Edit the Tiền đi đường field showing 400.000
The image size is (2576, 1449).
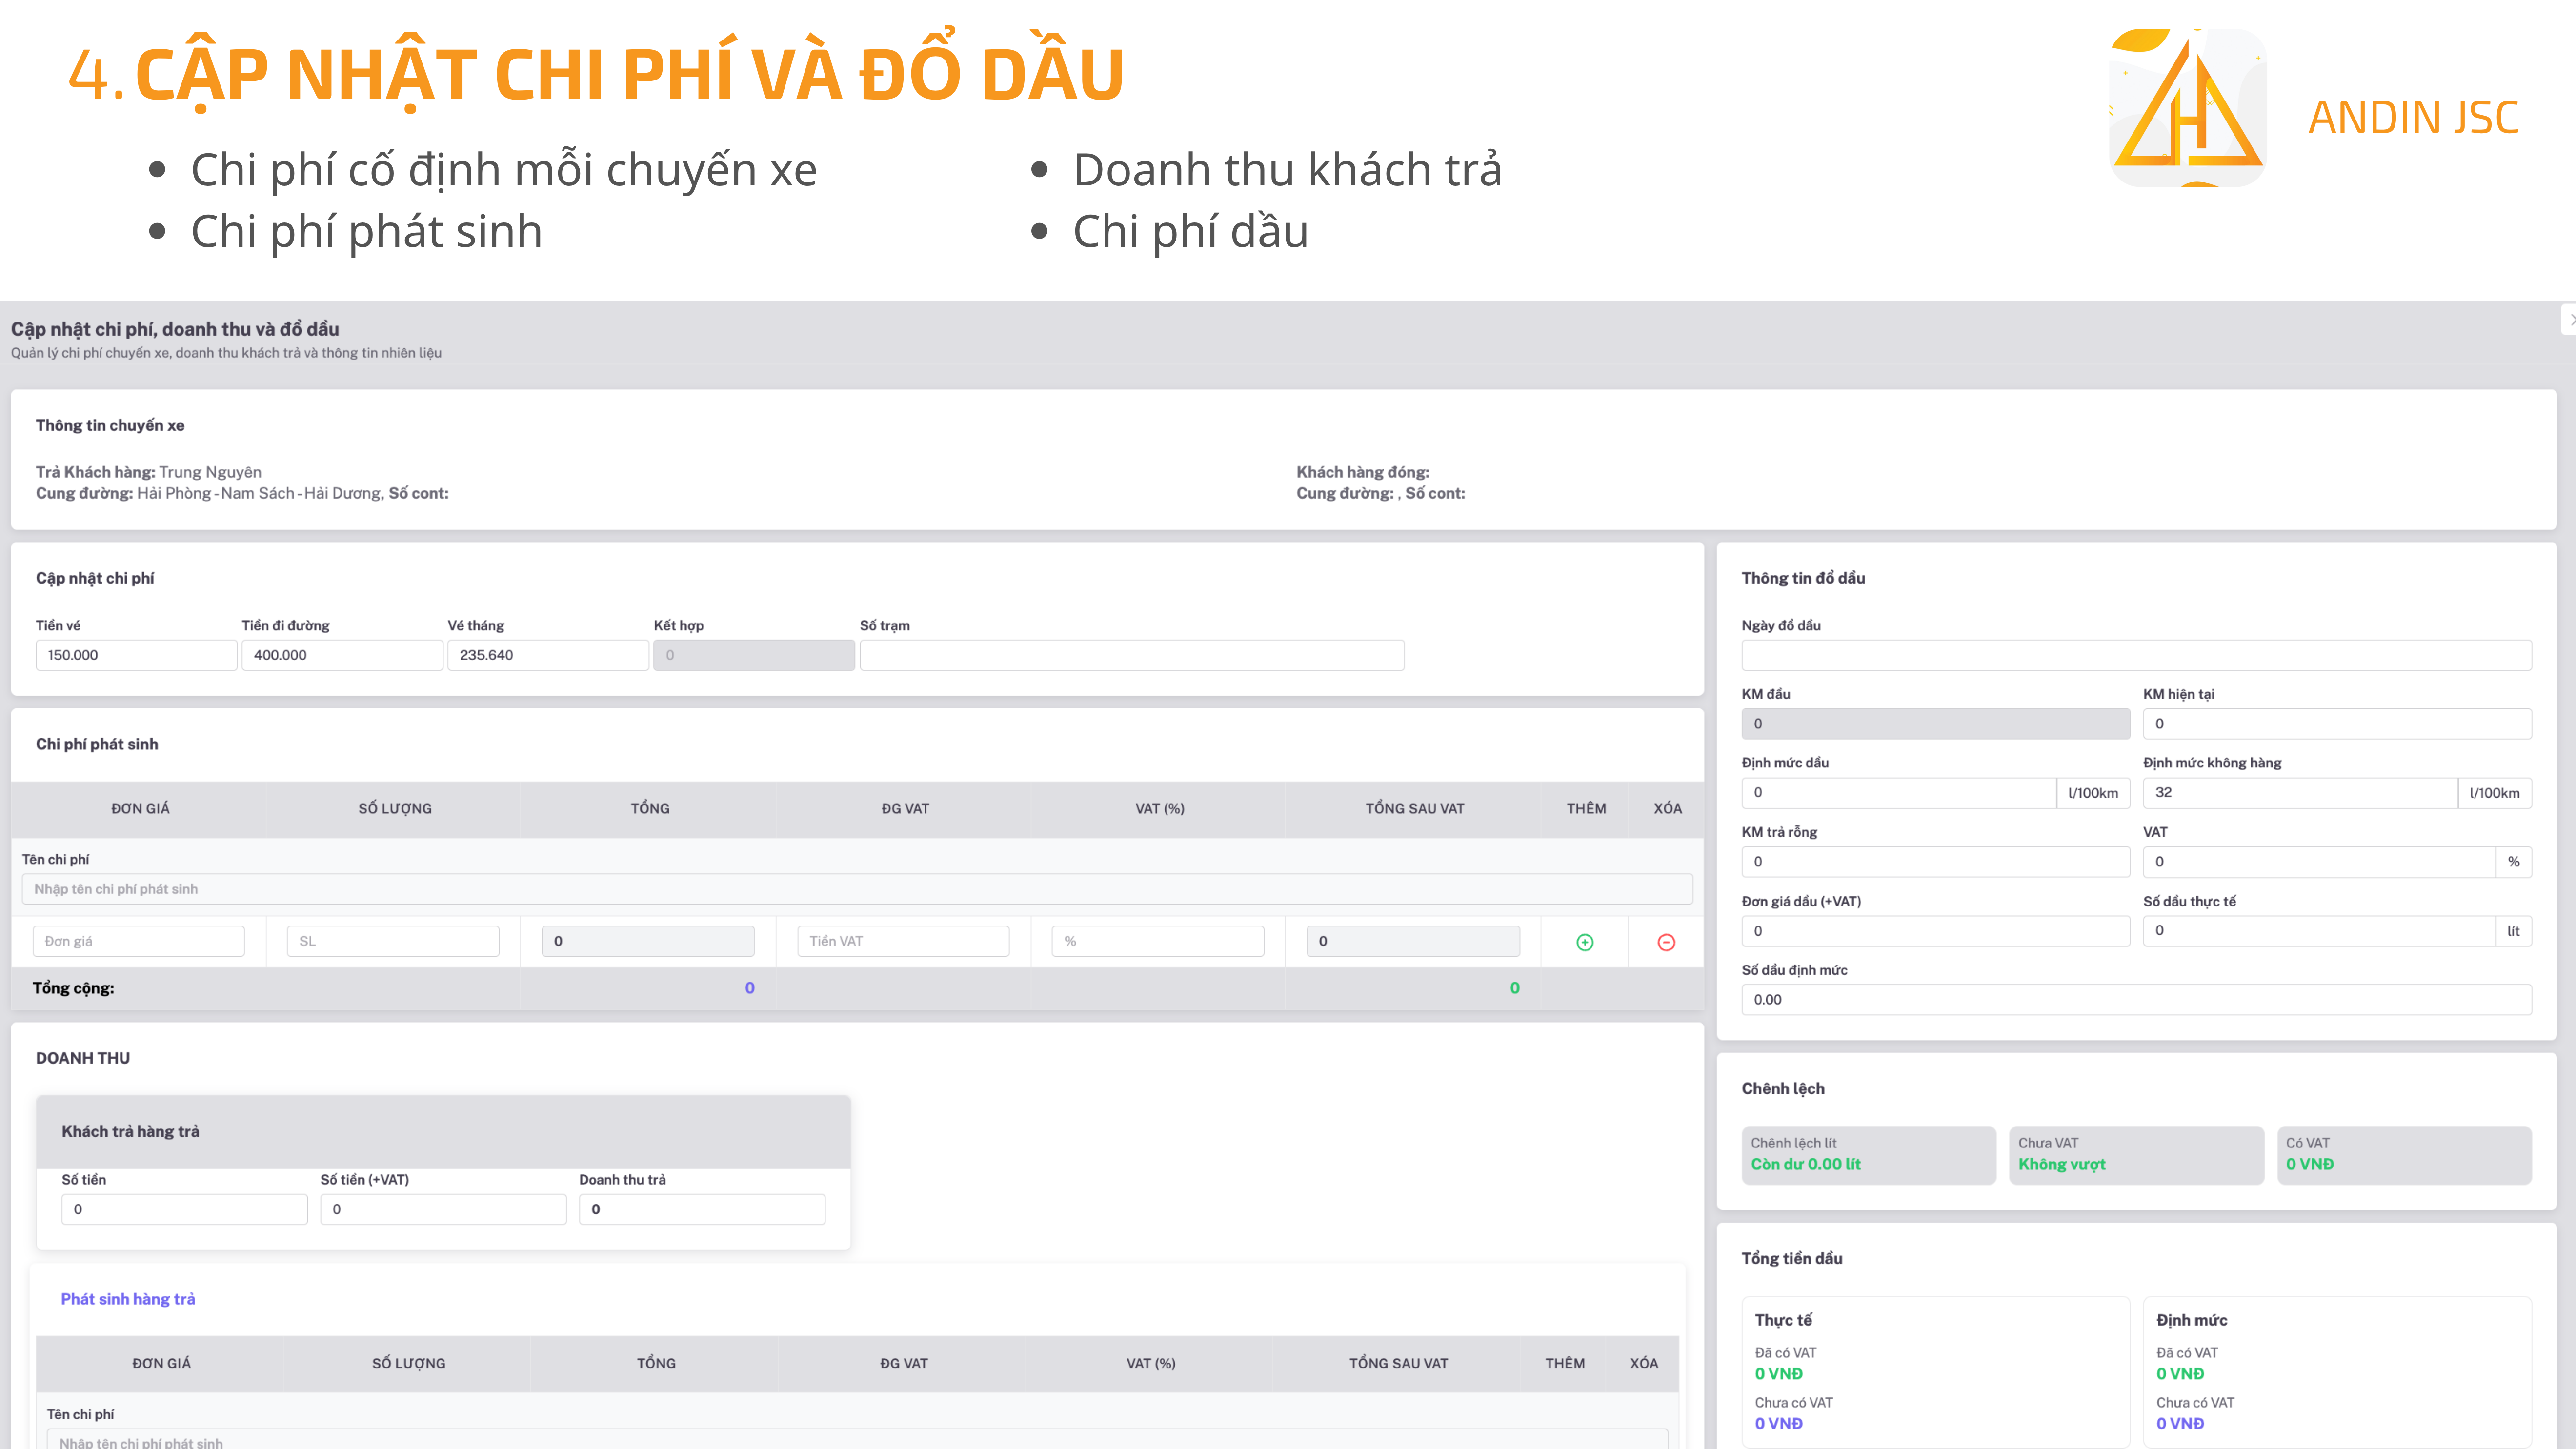click(x=342, y=655)
